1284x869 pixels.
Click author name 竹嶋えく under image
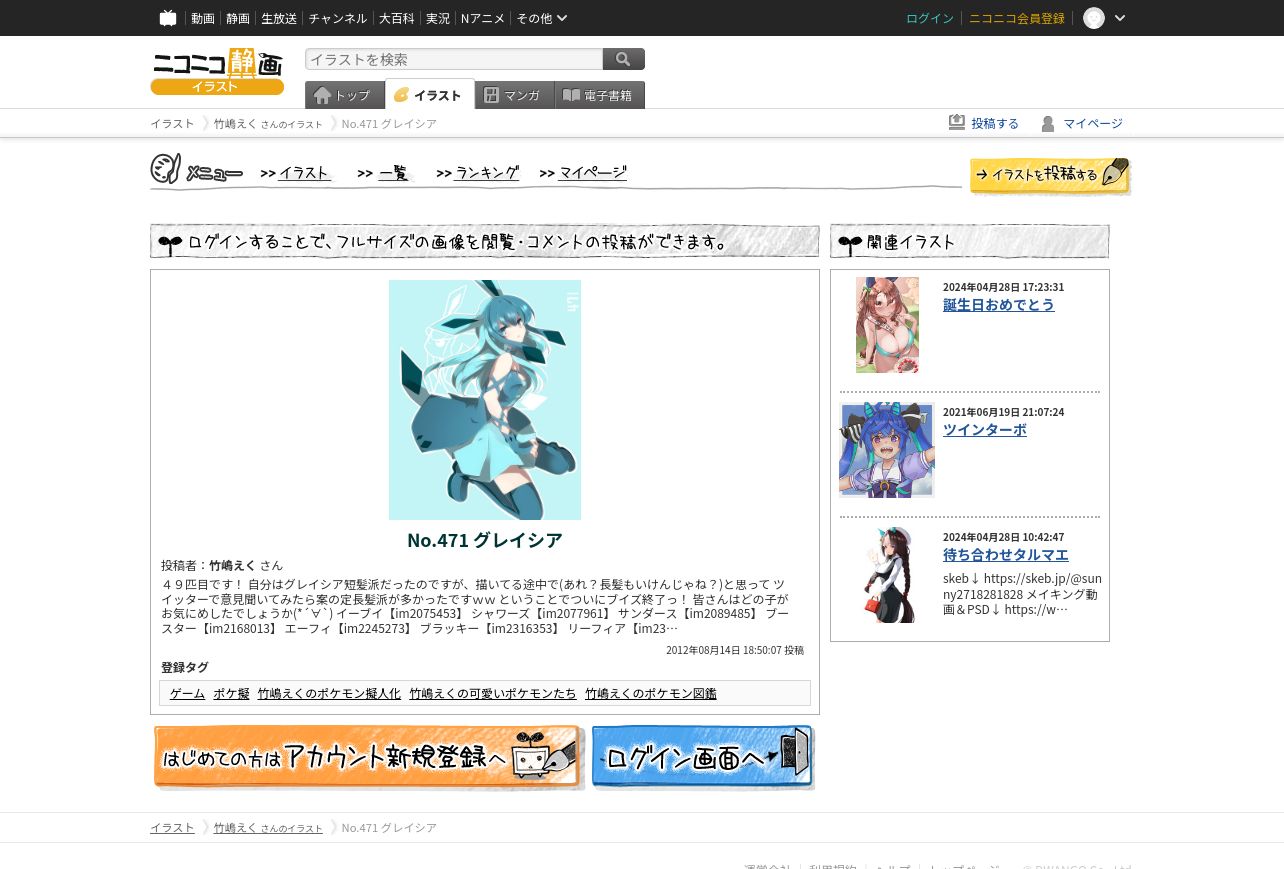pos(232,565)
